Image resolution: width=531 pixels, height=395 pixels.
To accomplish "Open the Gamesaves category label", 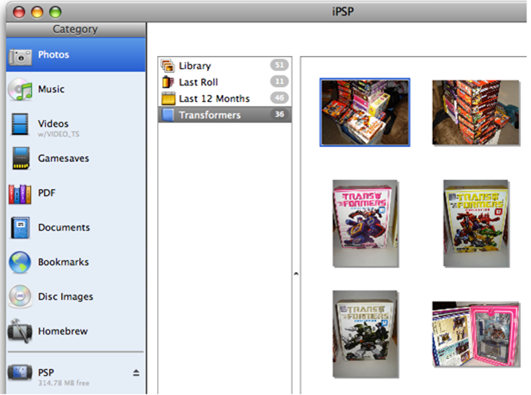I will click(64, 158).
